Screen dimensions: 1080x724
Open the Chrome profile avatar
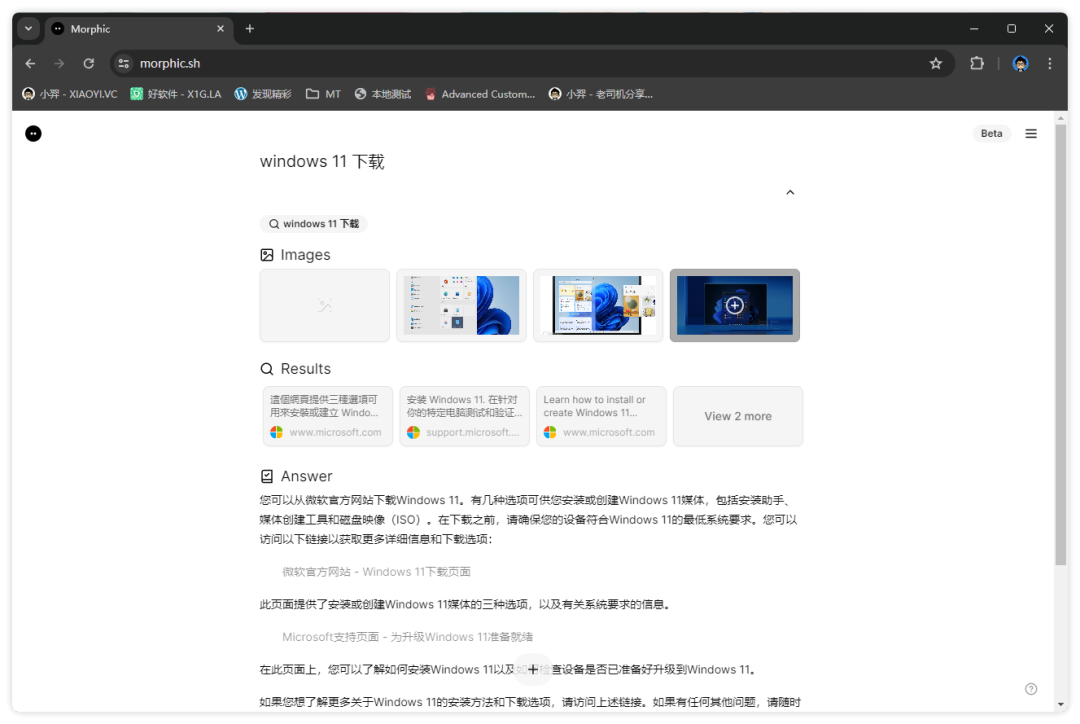point(1020,63)
